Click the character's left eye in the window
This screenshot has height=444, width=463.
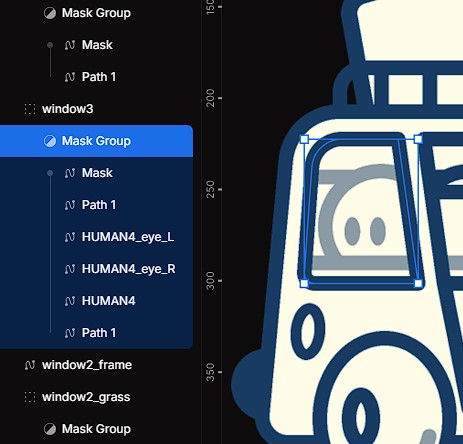(352, 231)
